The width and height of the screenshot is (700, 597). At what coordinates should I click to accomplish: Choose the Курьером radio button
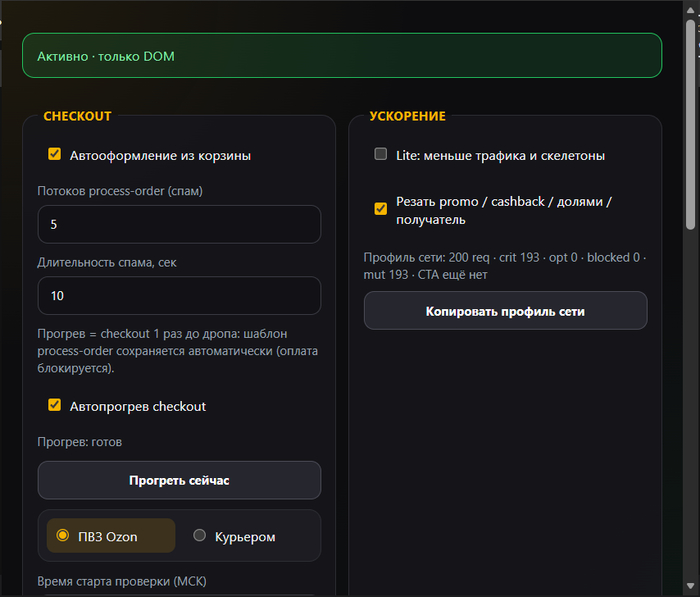200,535
